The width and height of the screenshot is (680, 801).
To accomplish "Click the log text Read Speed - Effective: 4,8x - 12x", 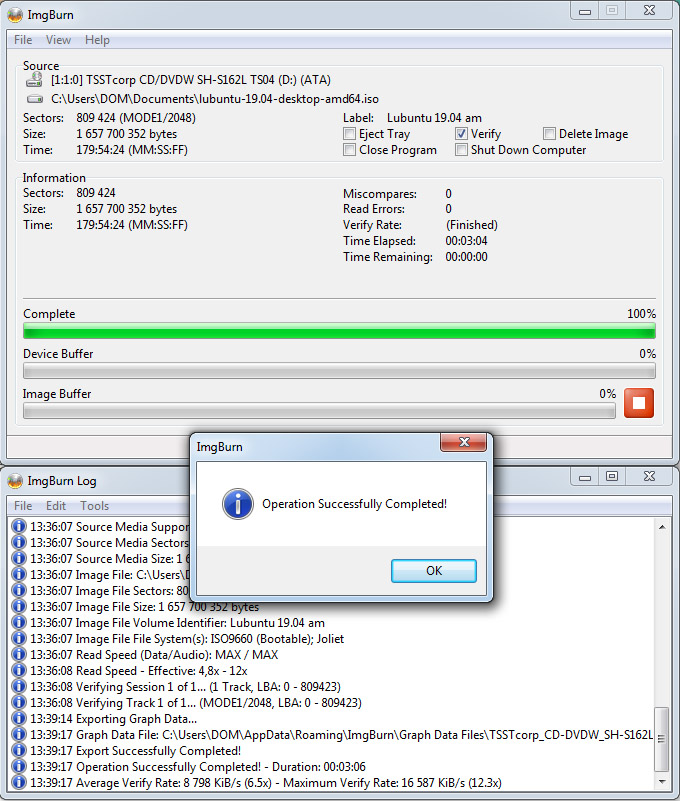I will tap(161, 671).
